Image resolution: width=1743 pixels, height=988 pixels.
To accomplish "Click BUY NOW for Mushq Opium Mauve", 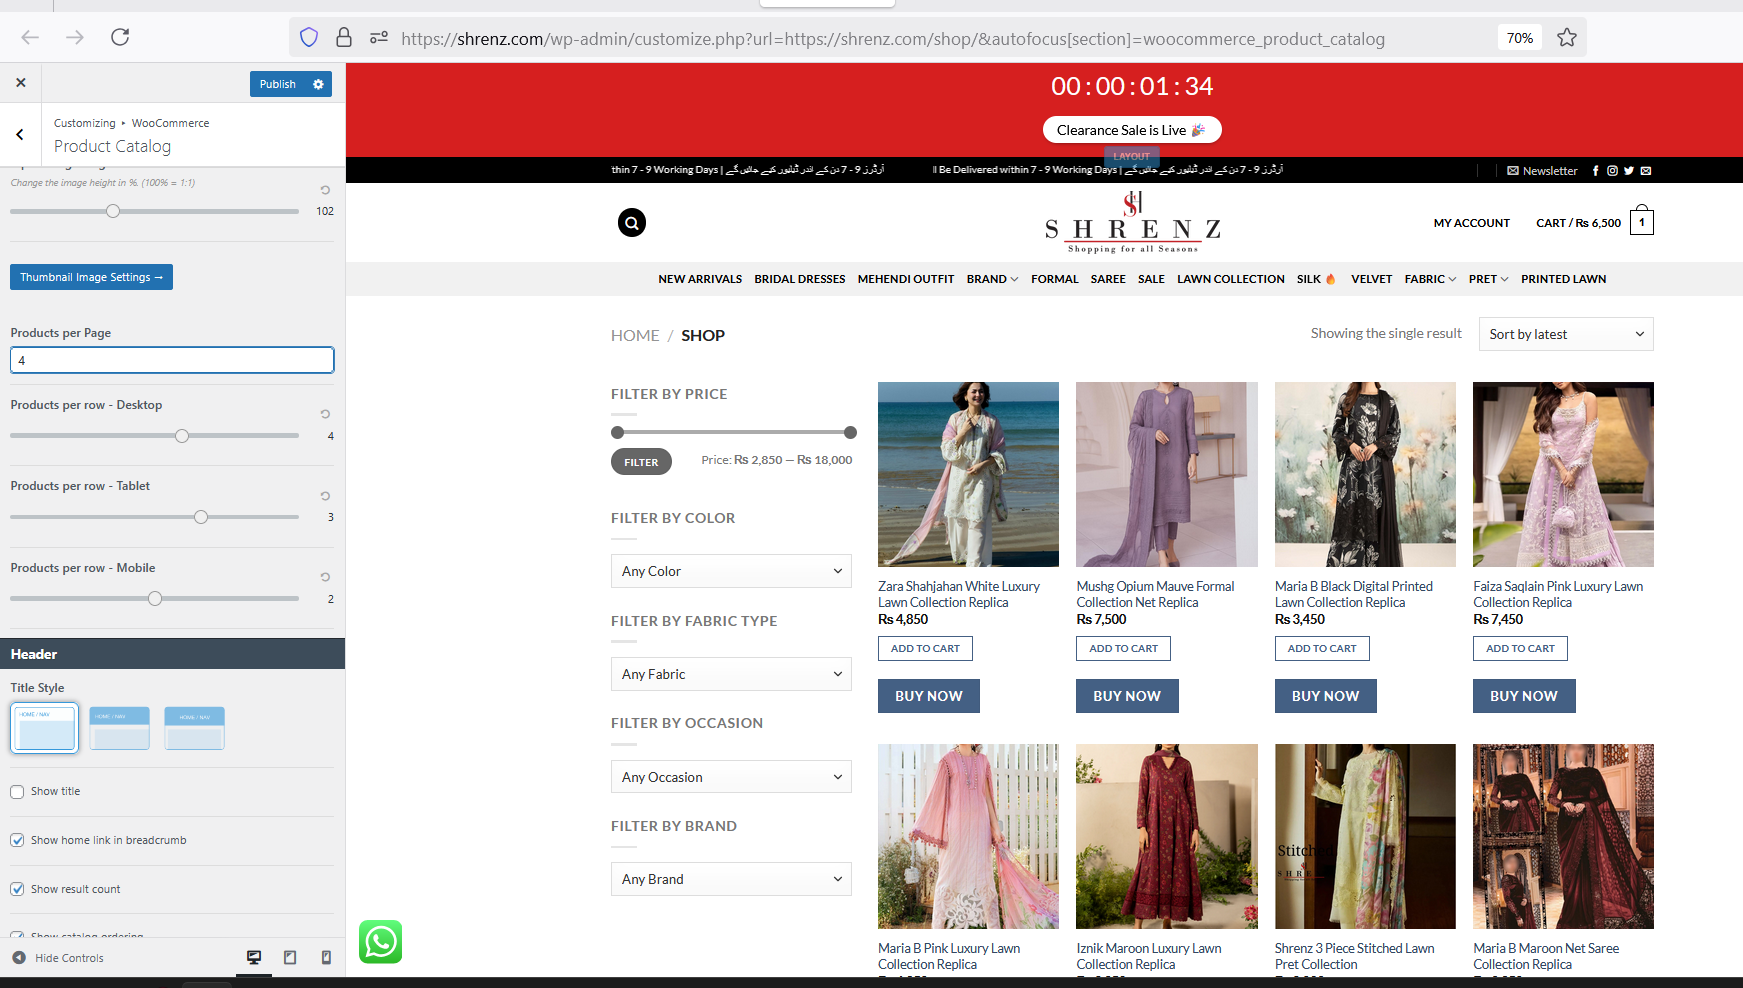I will [1127, 696].
